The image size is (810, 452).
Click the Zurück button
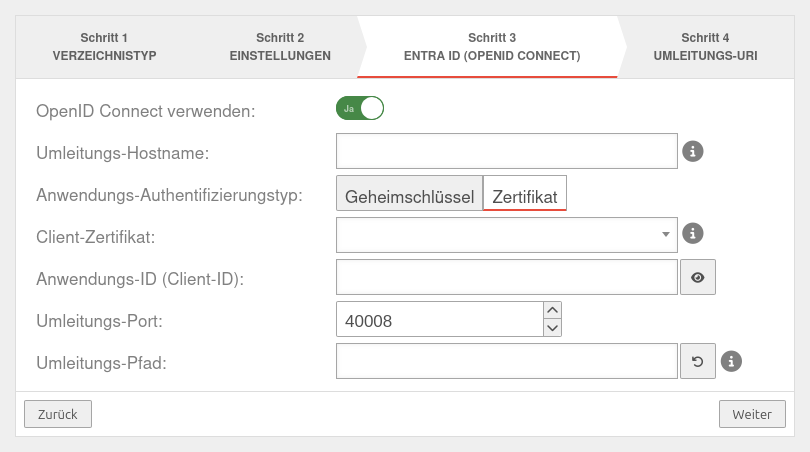pos(58,414)
